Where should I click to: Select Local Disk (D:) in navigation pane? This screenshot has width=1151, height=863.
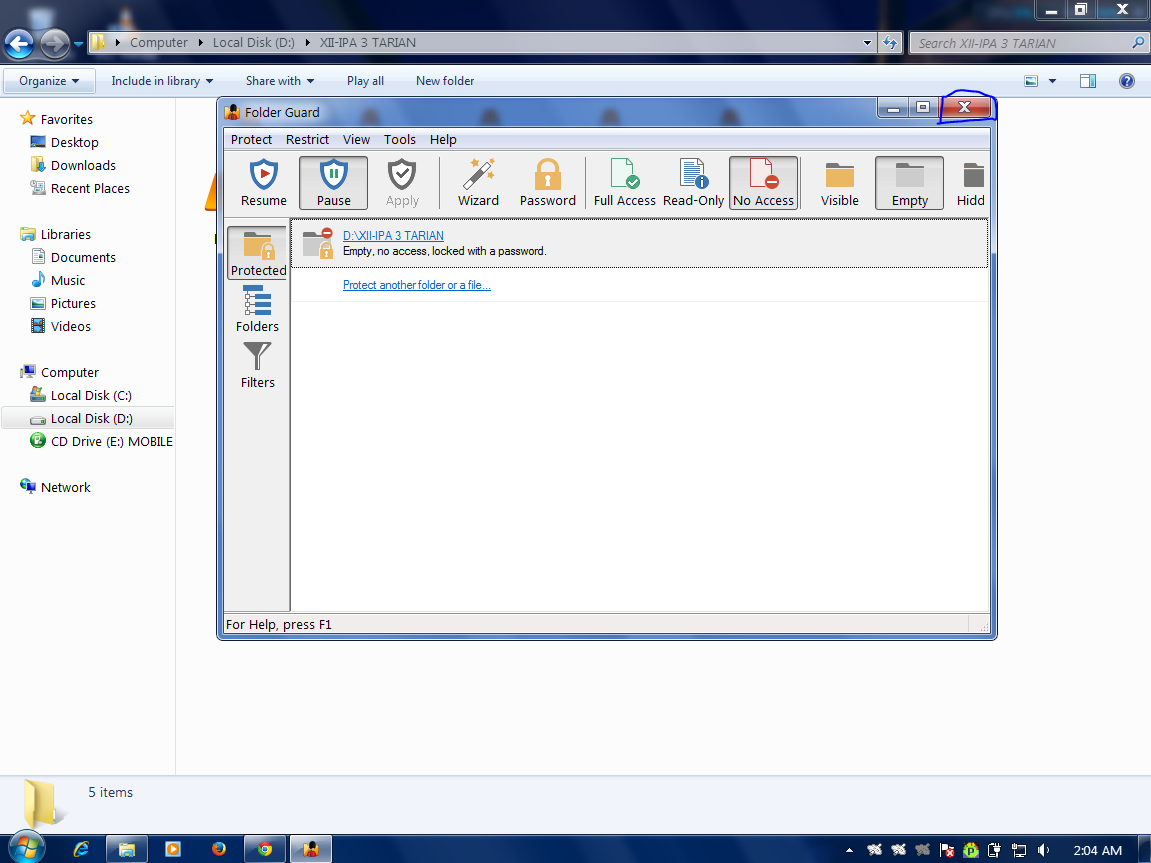tap(88, 418)
